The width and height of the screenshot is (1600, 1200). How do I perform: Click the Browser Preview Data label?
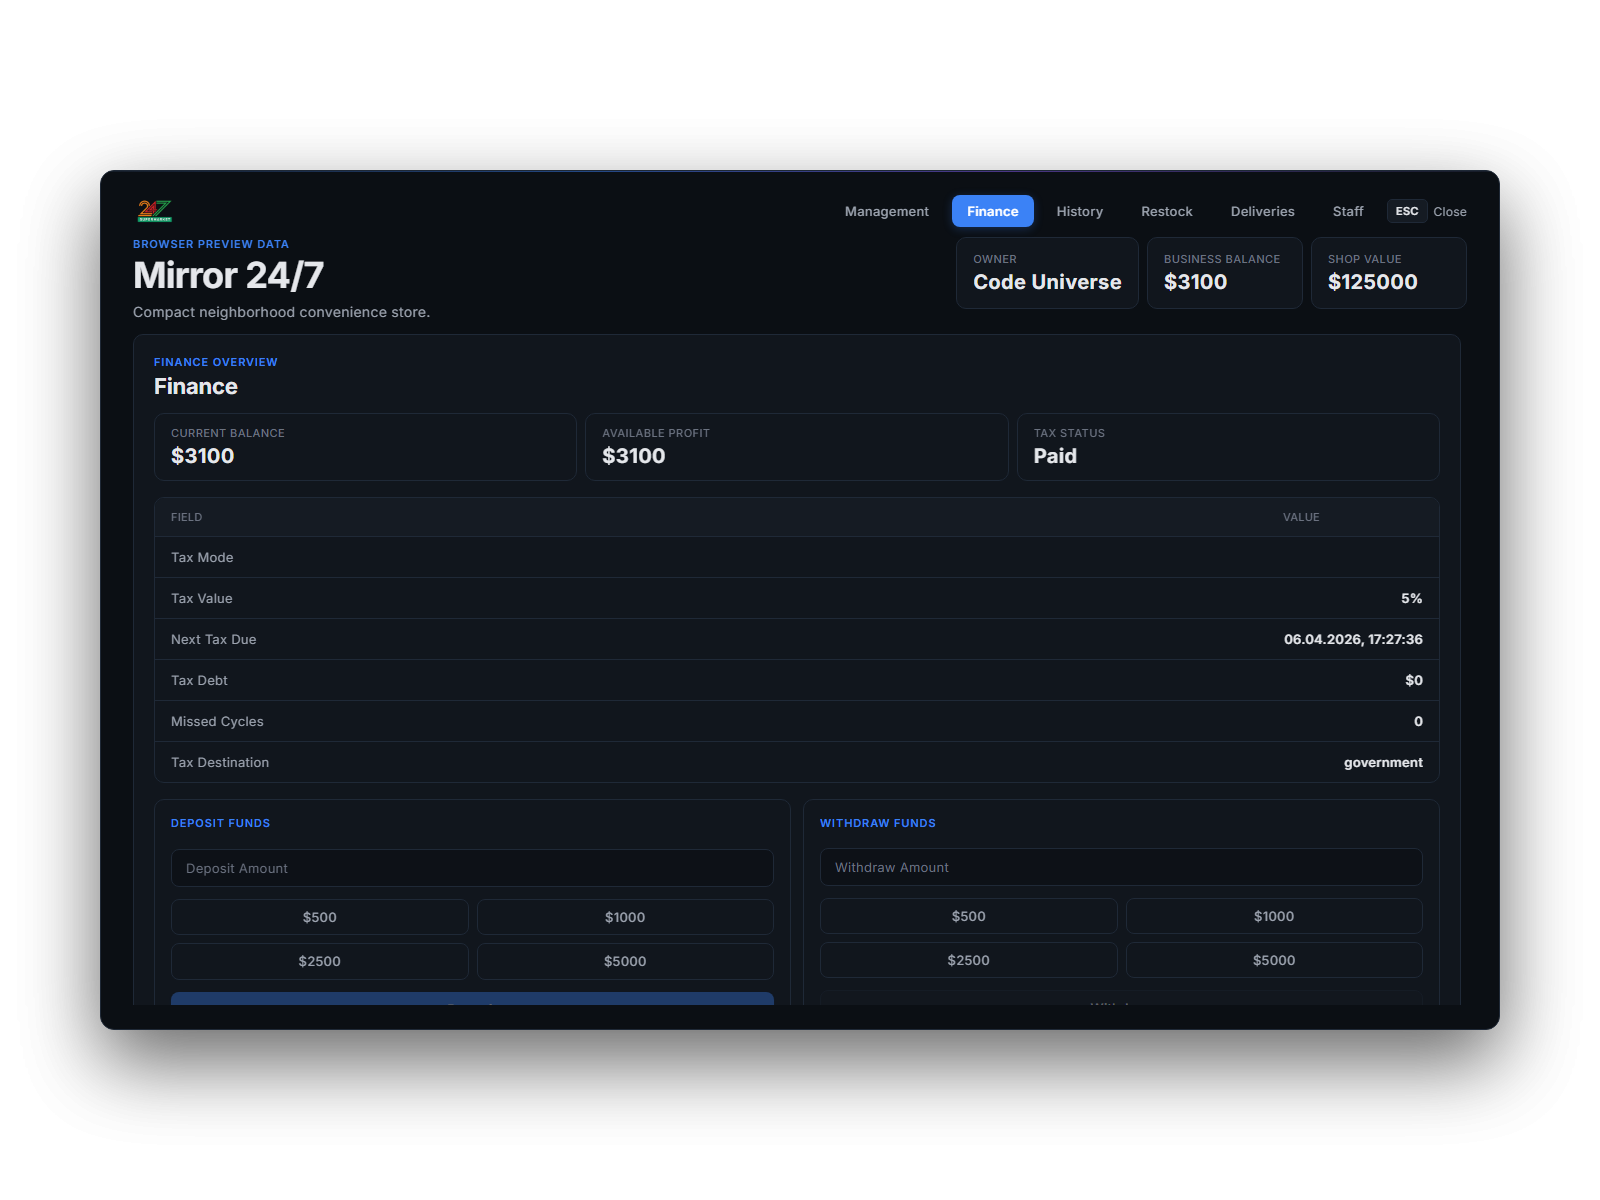[x=210, y=244]
